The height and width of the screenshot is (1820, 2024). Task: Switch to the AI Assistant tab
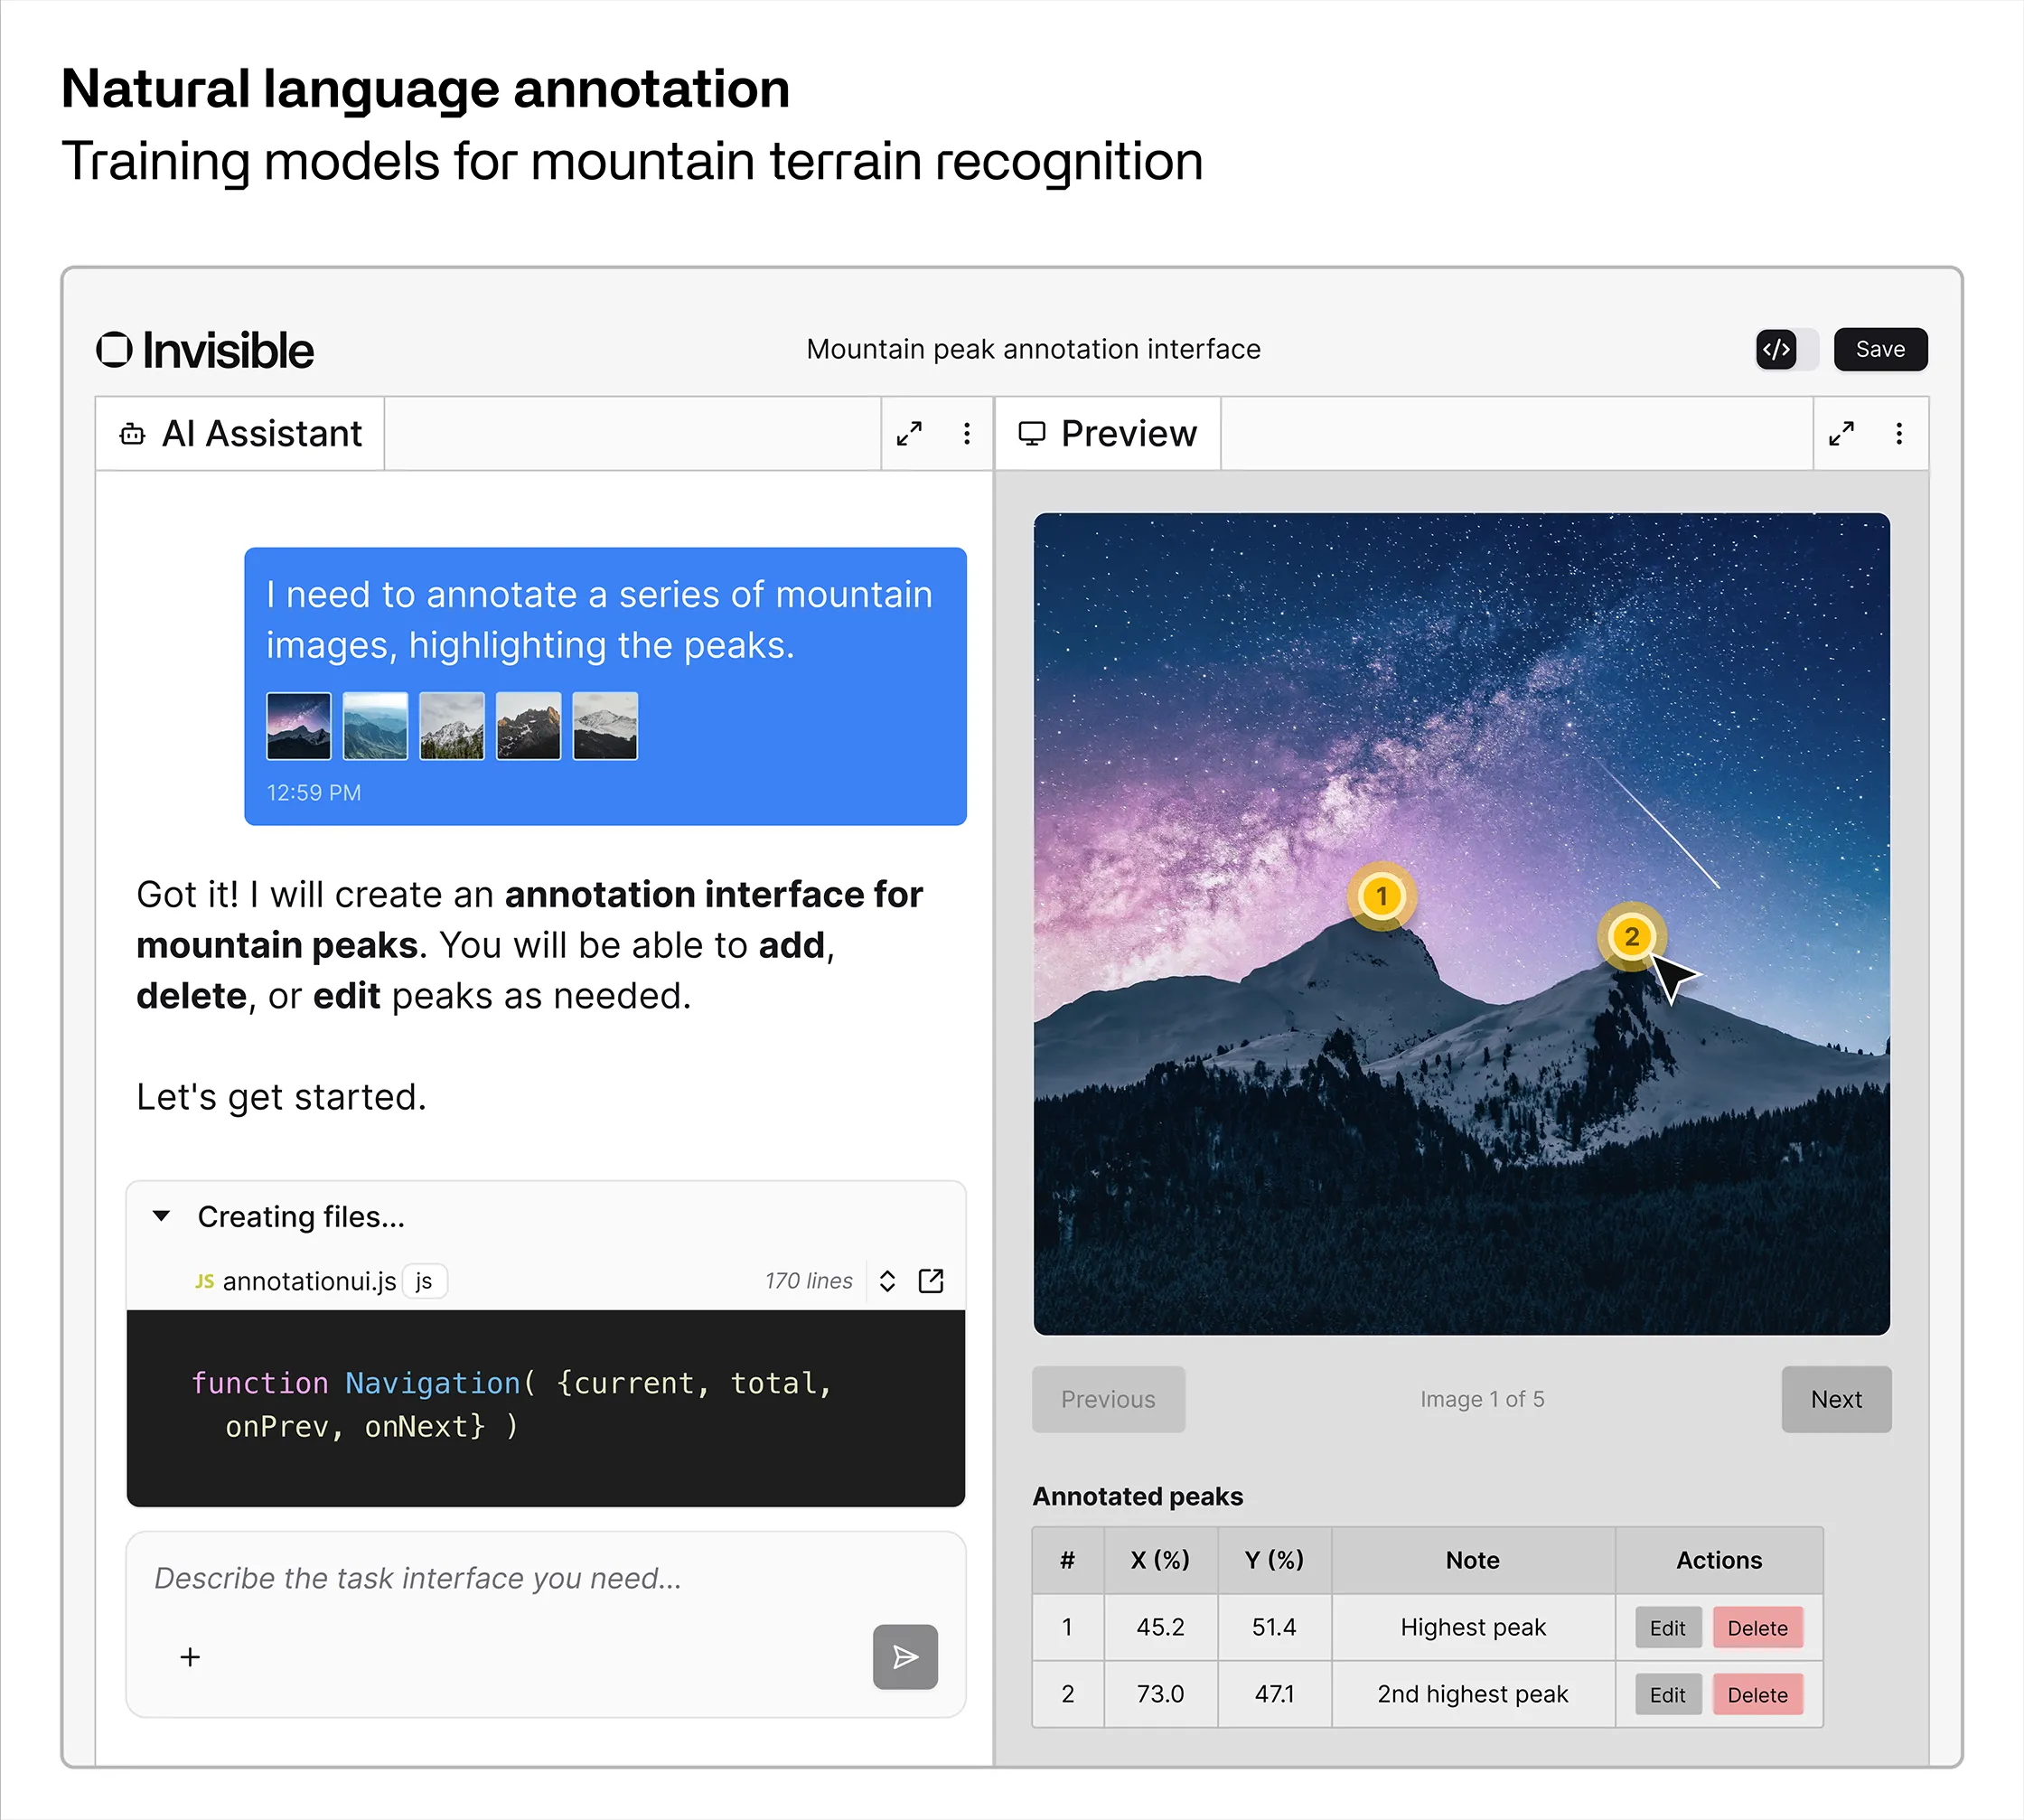point(241,433)
